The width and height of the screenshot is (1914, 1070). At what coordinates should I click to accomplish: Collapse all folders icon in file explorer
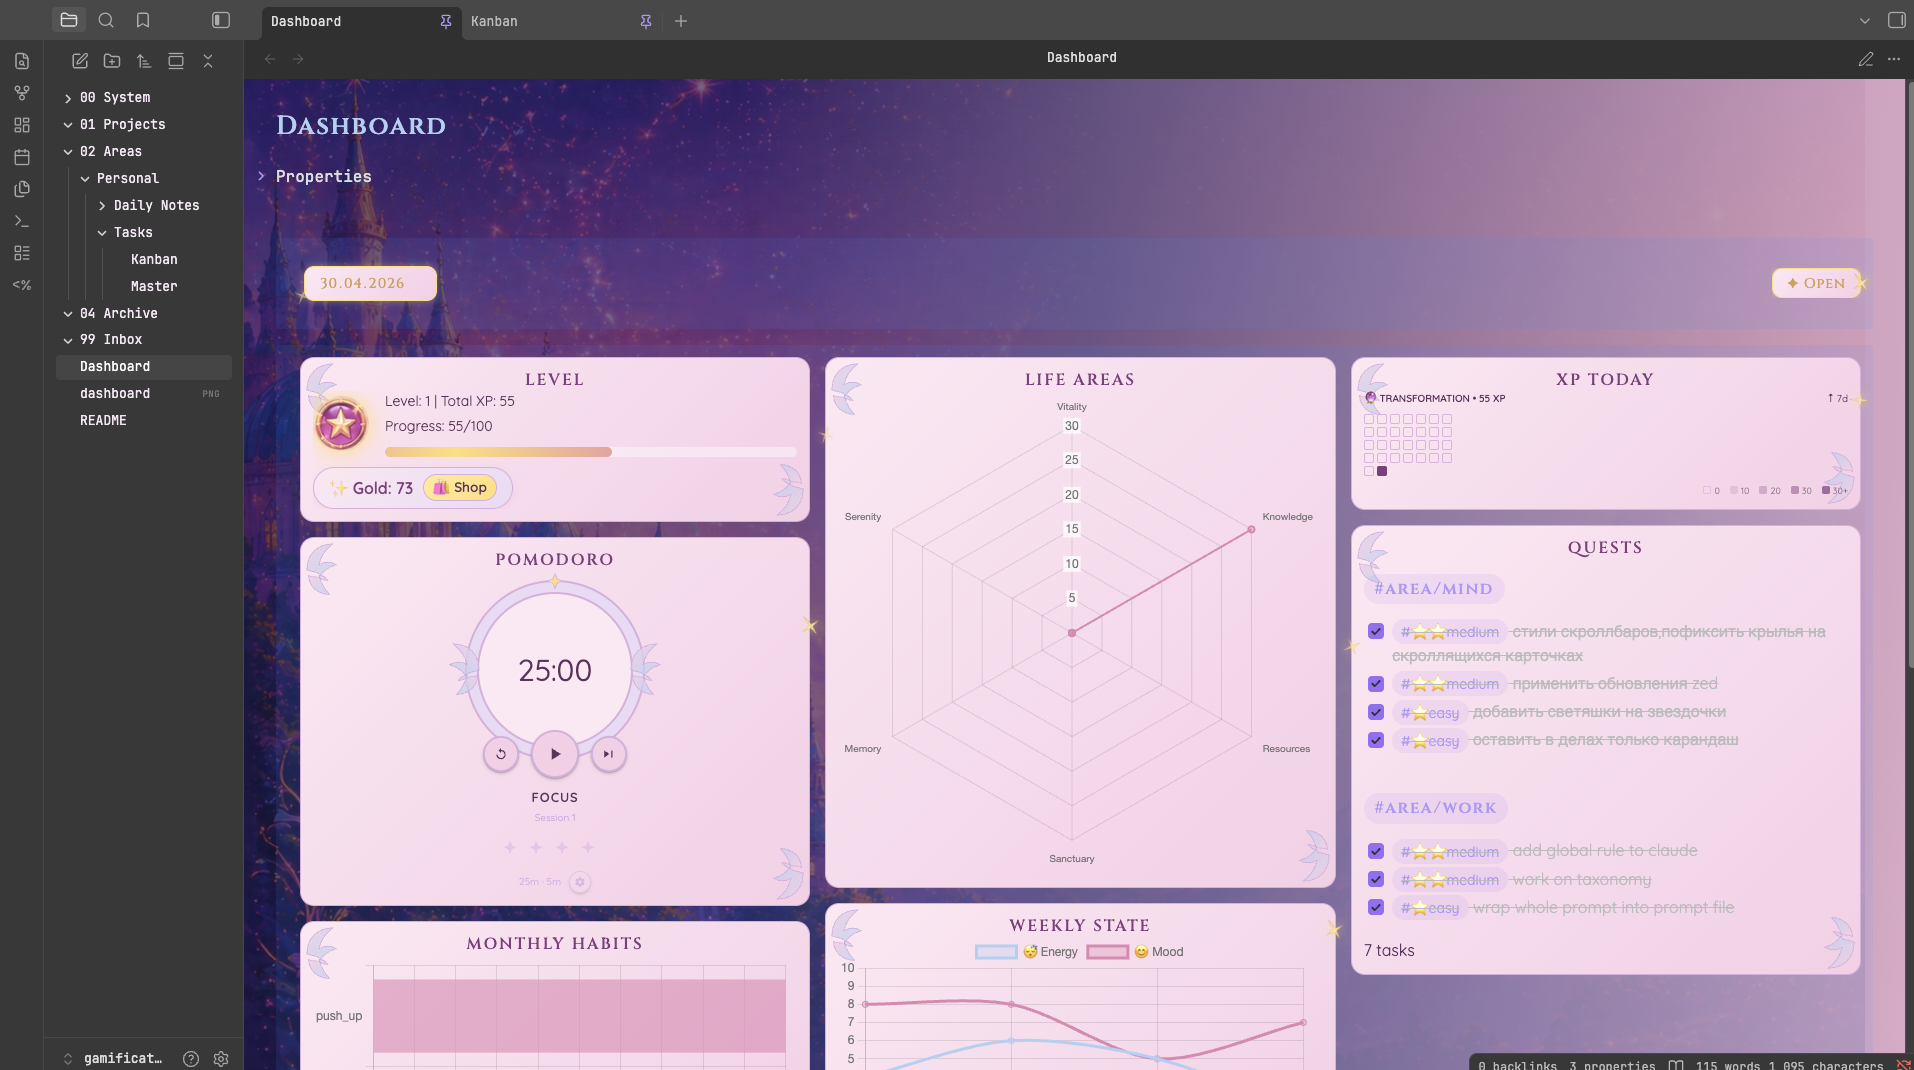click(208, 61)
